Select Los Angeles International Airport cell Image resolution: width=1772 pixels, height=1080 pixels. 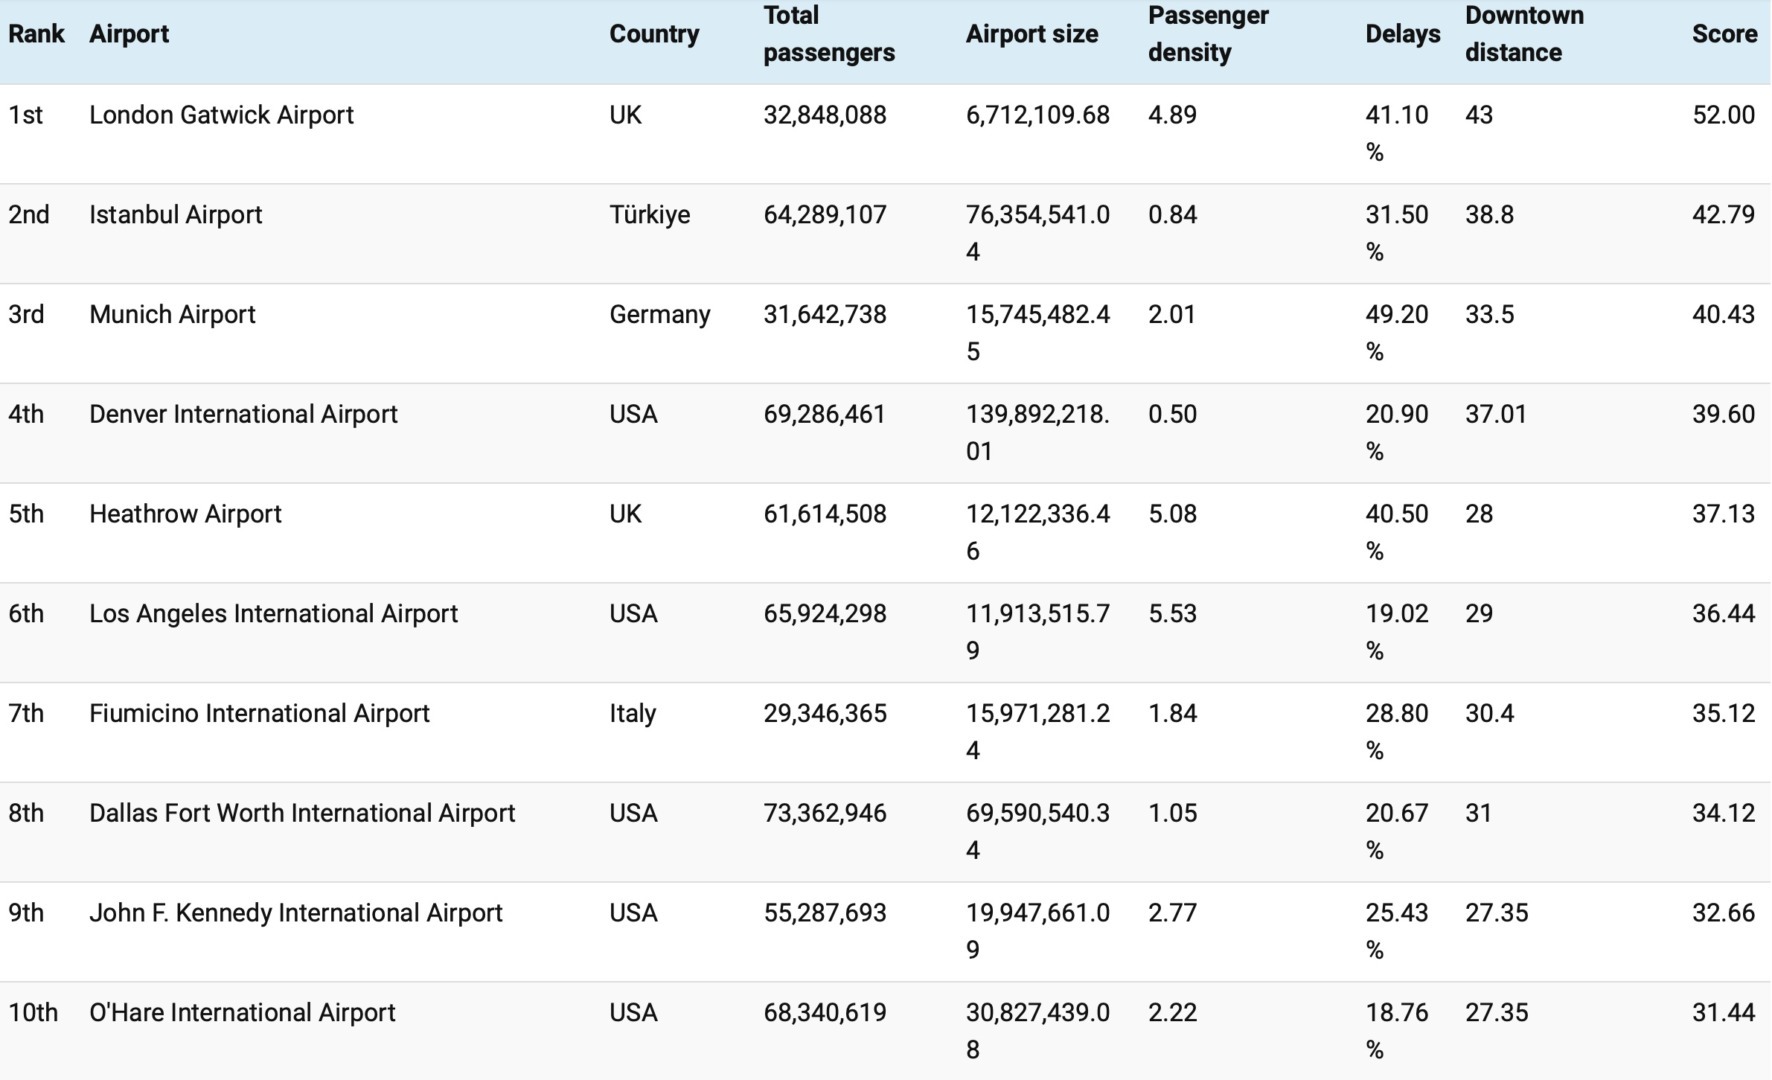point(273,614)
